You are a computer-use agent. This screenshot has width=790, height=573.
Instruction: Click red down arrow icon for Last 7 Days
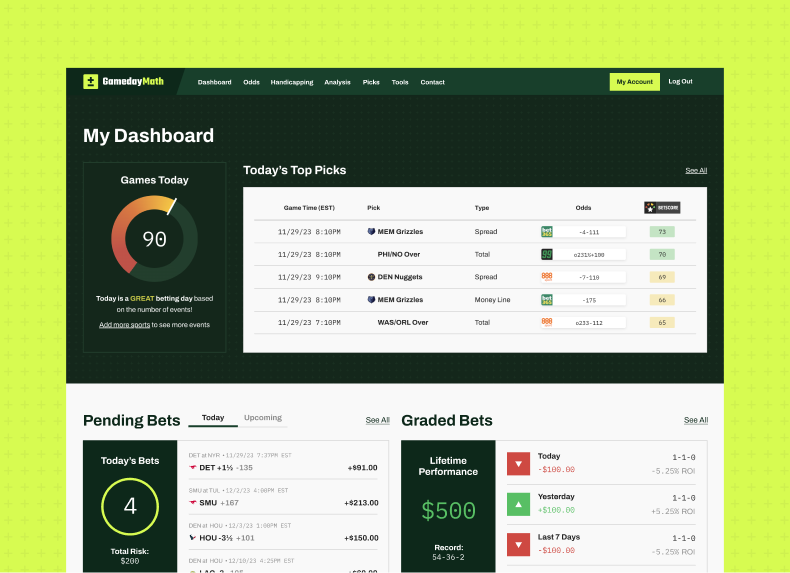click(x=518, y=544)
